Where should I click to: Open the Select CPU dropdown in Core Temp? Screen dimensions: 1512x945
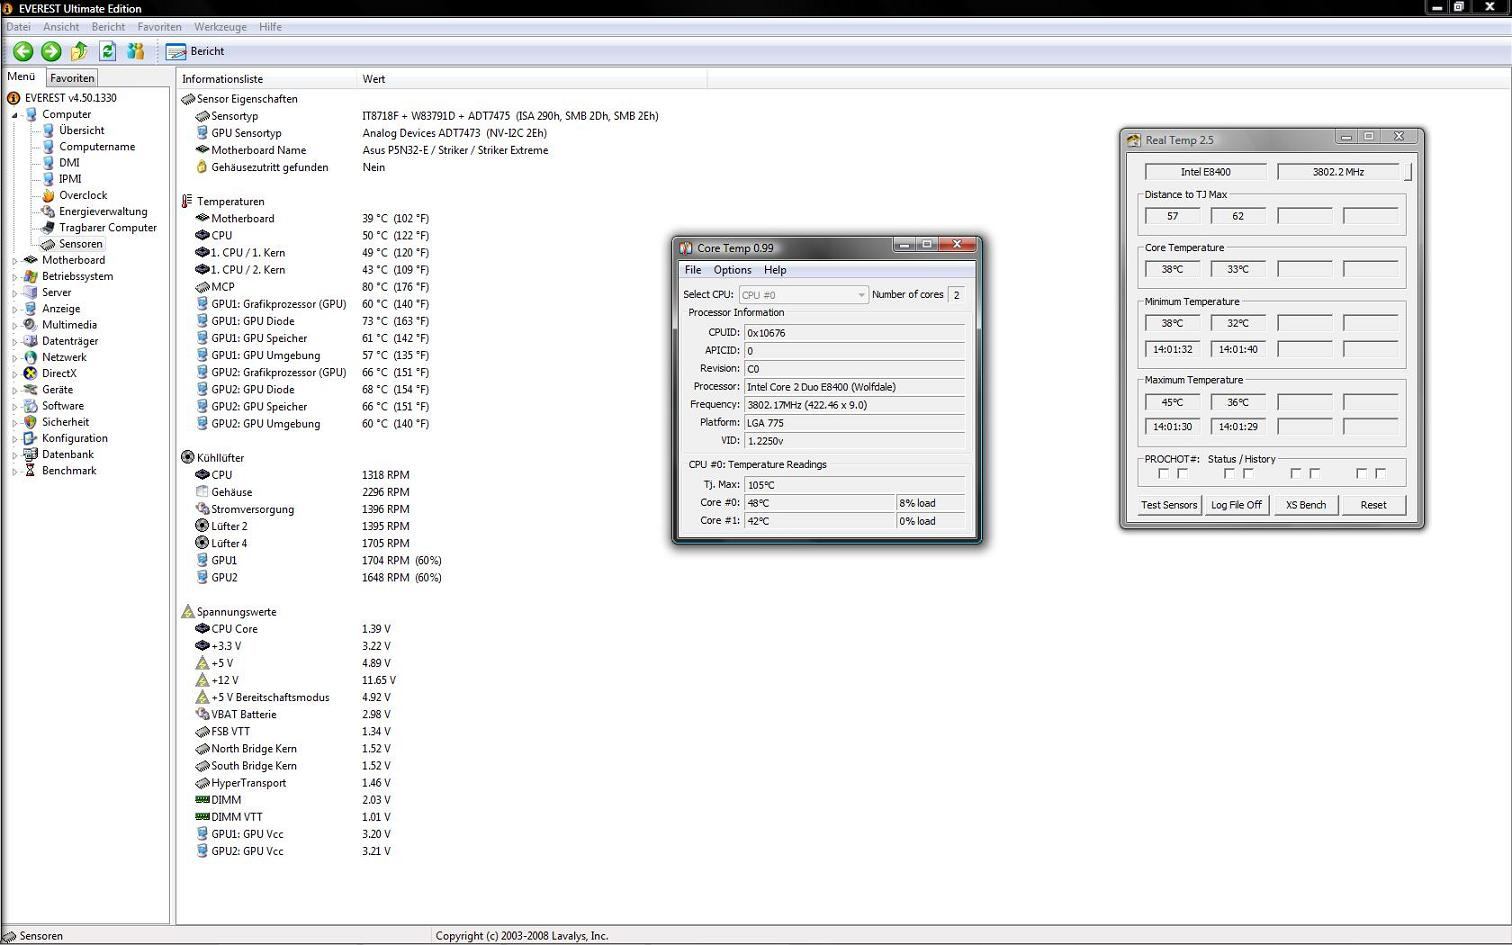pos(803,295)
